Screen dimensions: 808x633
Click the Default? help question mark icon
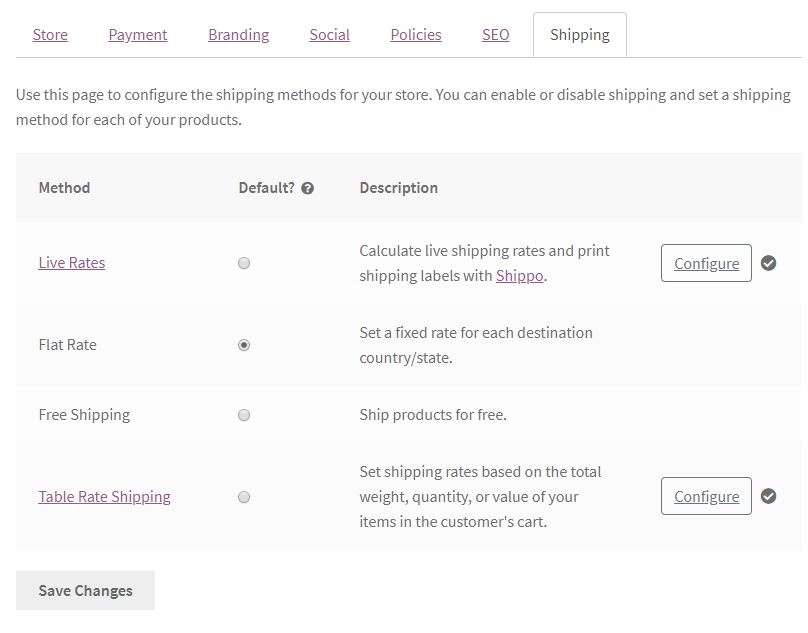coord(308,188)
